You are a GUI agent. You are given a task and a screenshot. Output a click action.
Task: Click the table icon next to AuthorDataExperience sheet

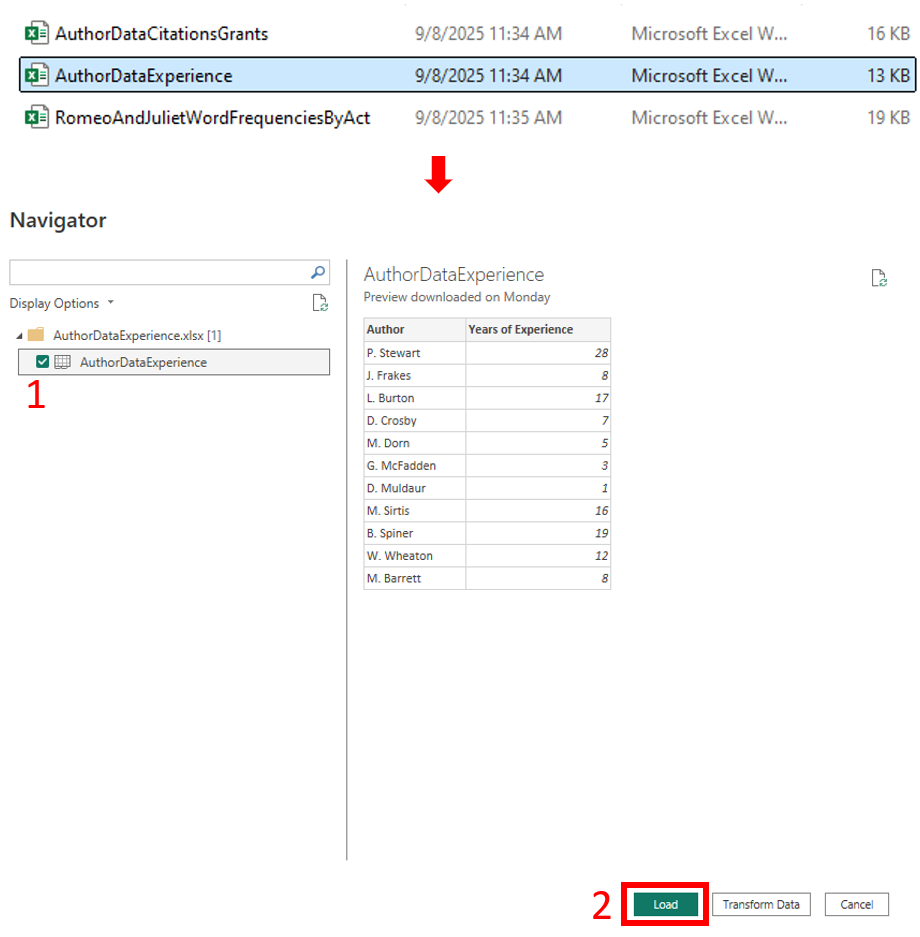[63, 362]
